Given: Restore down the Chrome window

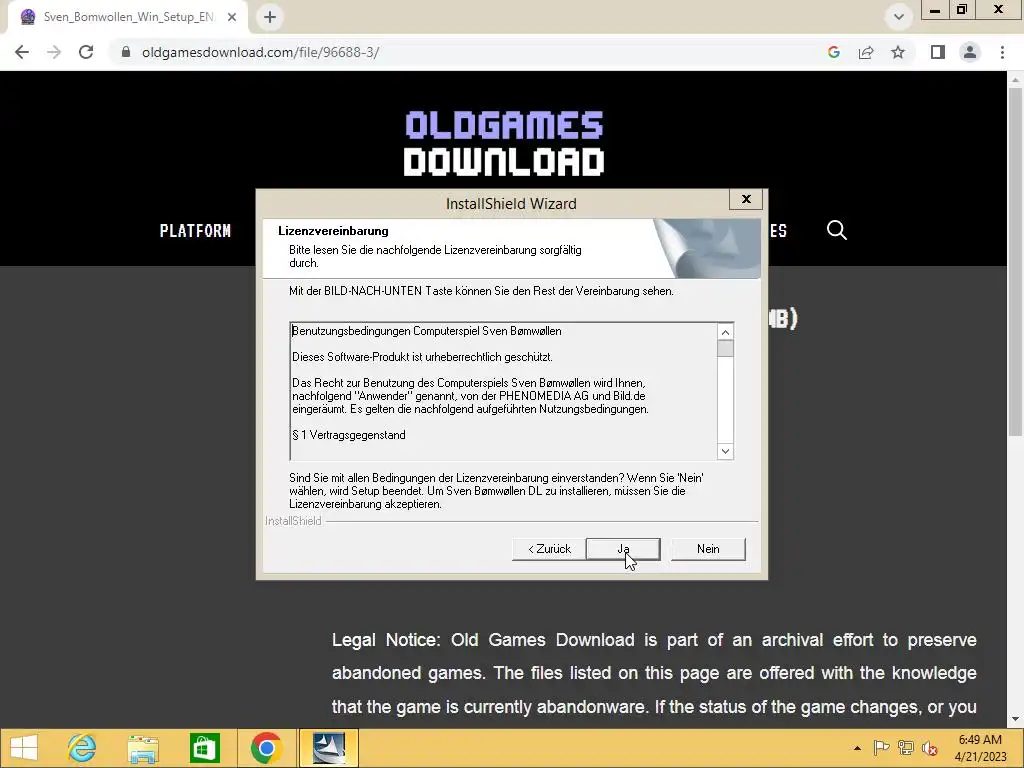Looking at the screenshot, I should tap(962, 10).
